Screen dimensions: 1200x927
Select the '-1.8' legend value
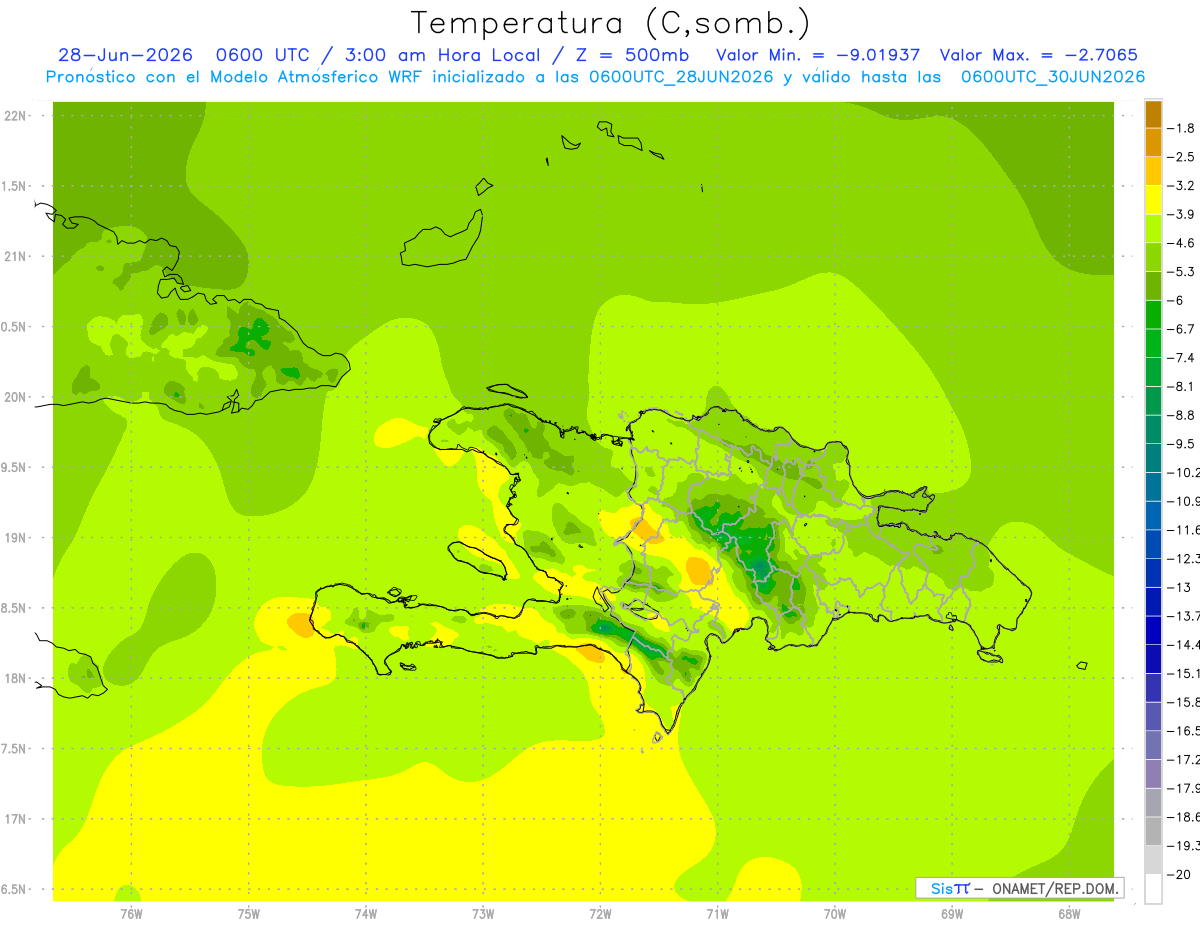point(1182,128)
